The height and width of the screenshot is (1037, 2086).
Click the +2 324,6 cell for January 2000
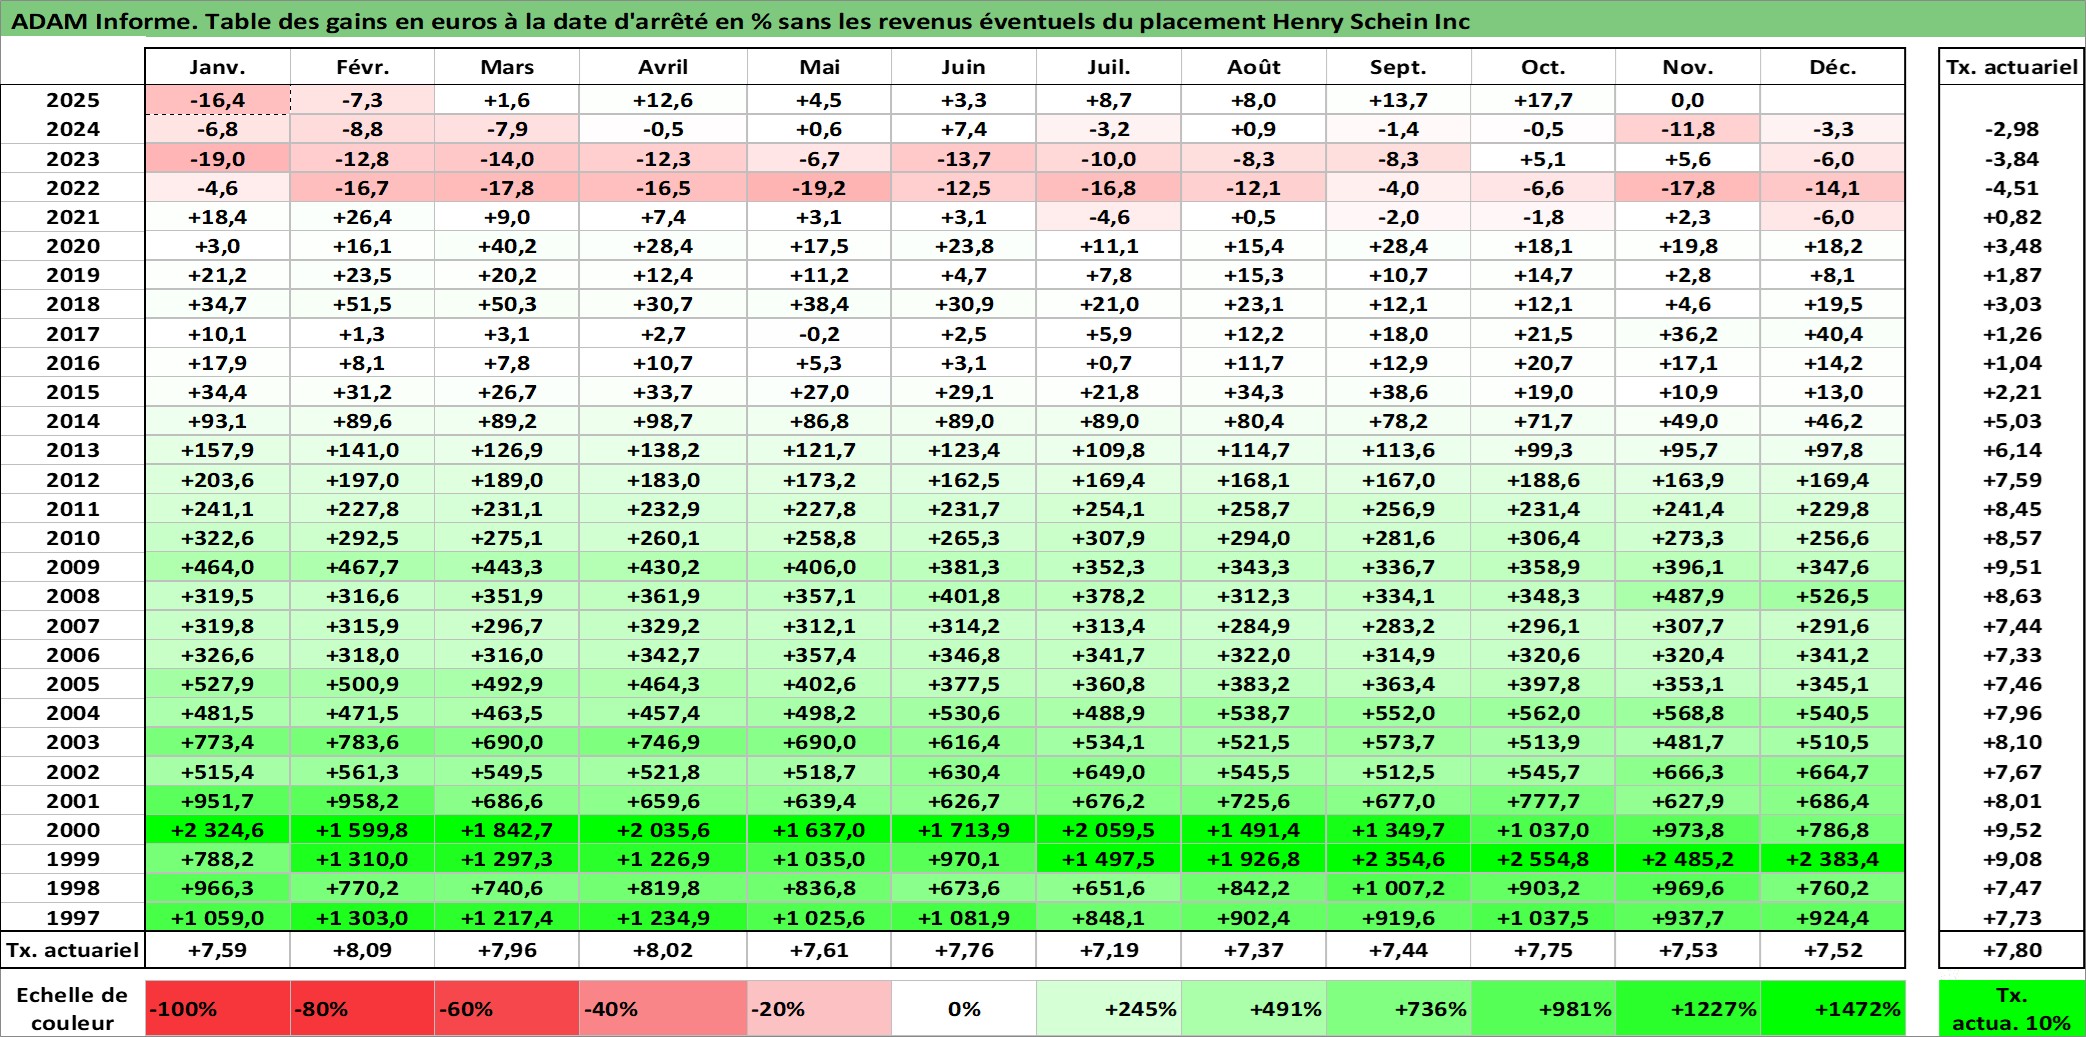pyautogui.click(x=218, y=830)
